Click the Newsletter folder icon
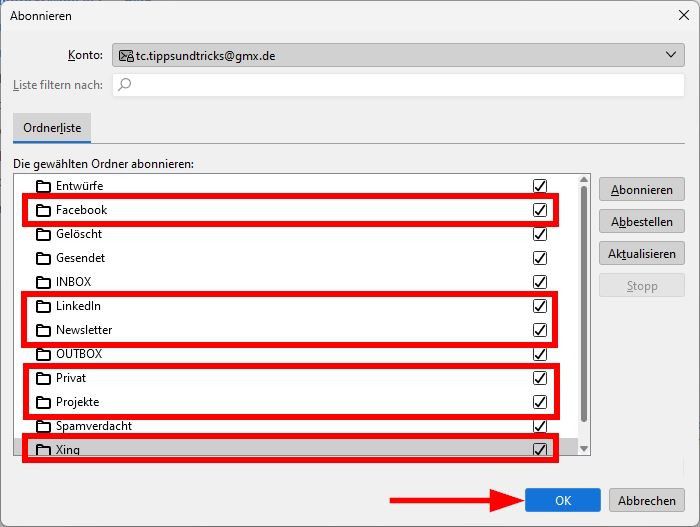The width and height of the screenshot is (700, 527). [x=43, y=330]
